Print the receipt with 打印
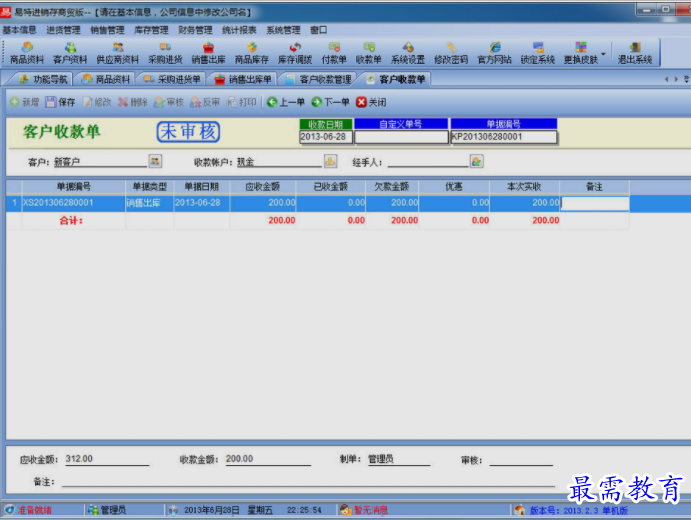This screenshot has height=520, width=691. (241, 102)
